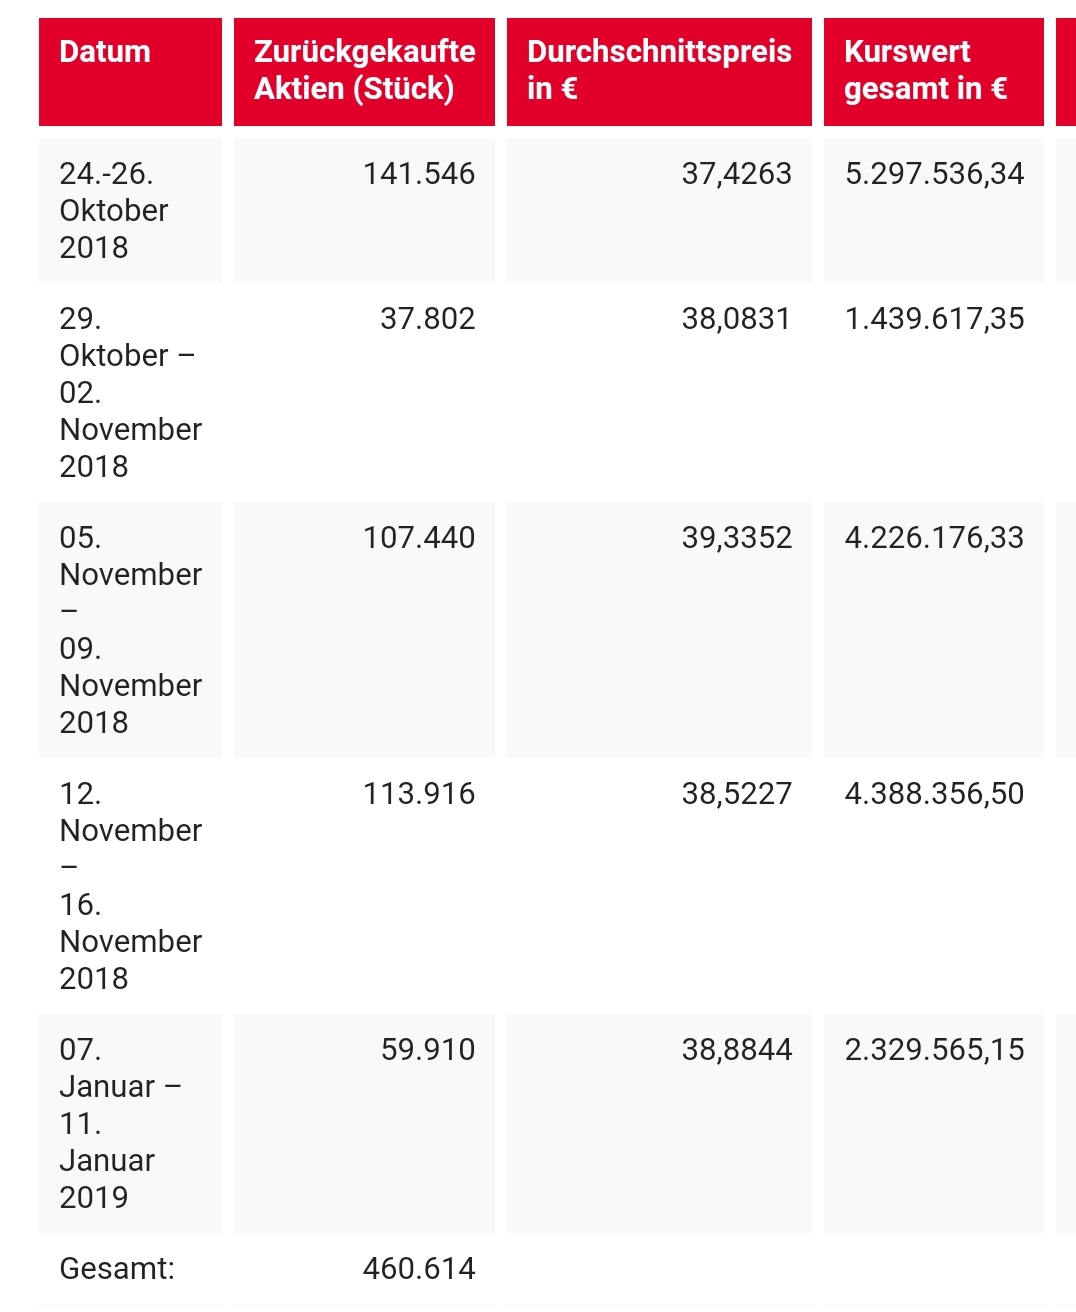The width and height of the screenshot is (1076, 1312).
Task: Select the 24.-26. Oktober 2018 date cell
Action: click(113, 210)
